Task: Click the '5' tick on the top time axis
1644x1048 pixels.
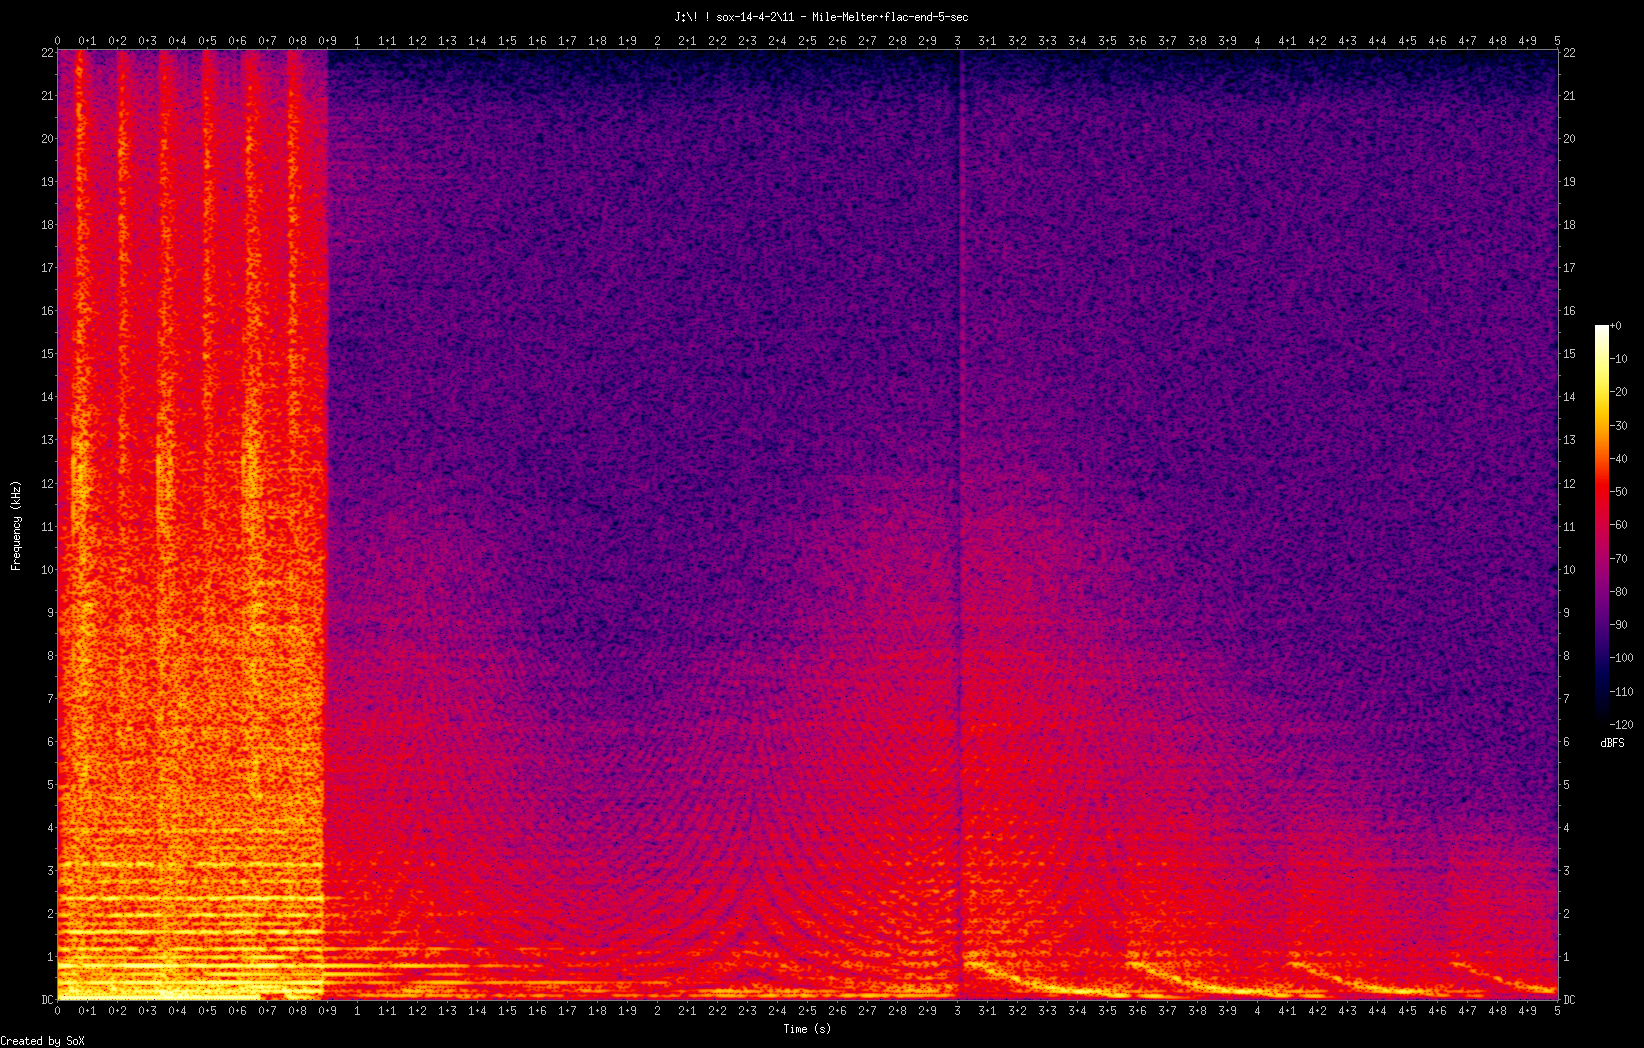Action: (x=1557, y=41)
